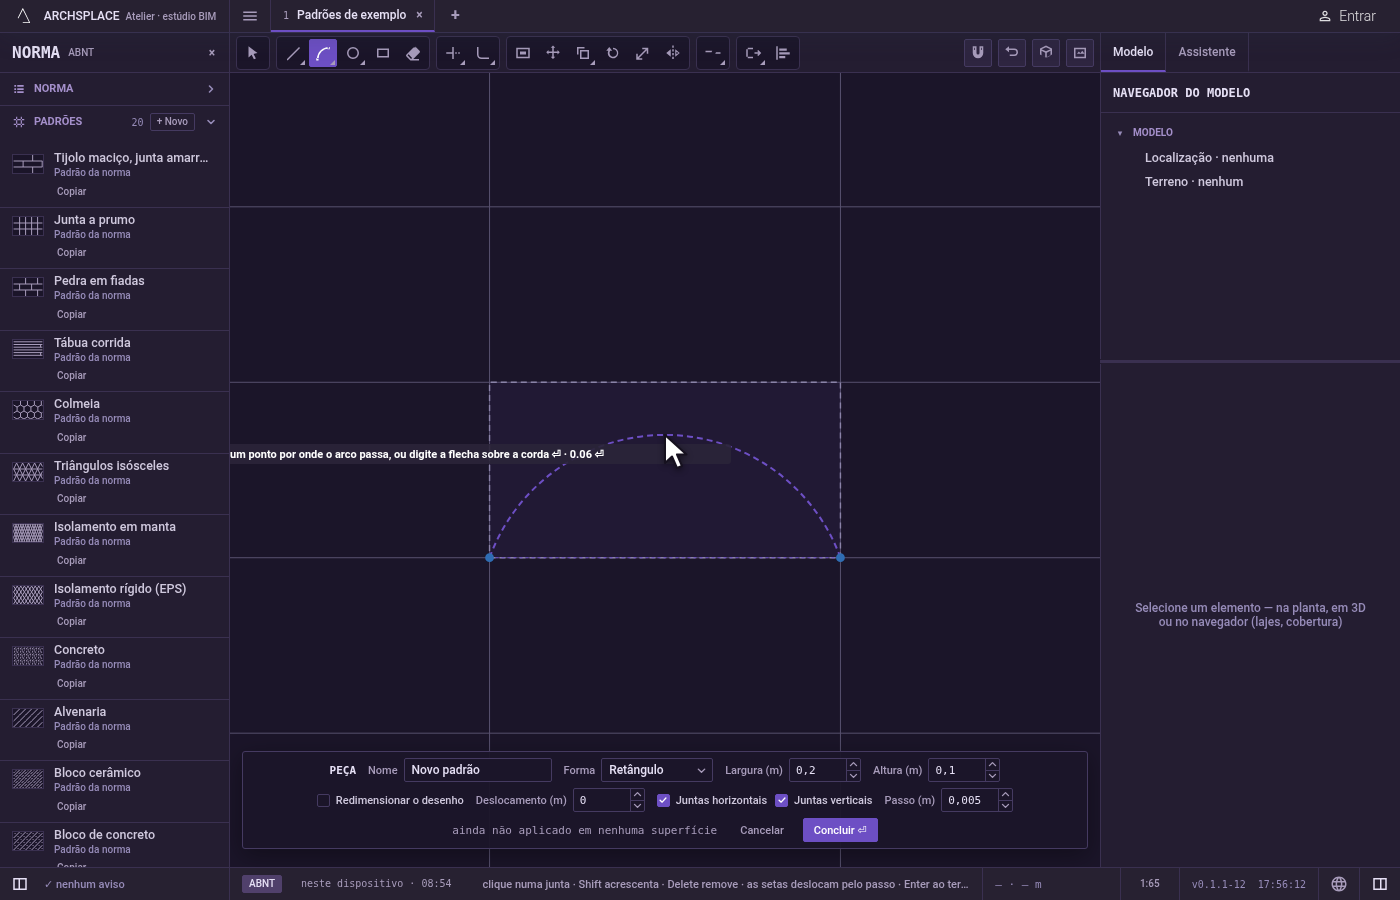Choose the Trim/extend tool

coord(454,53)
